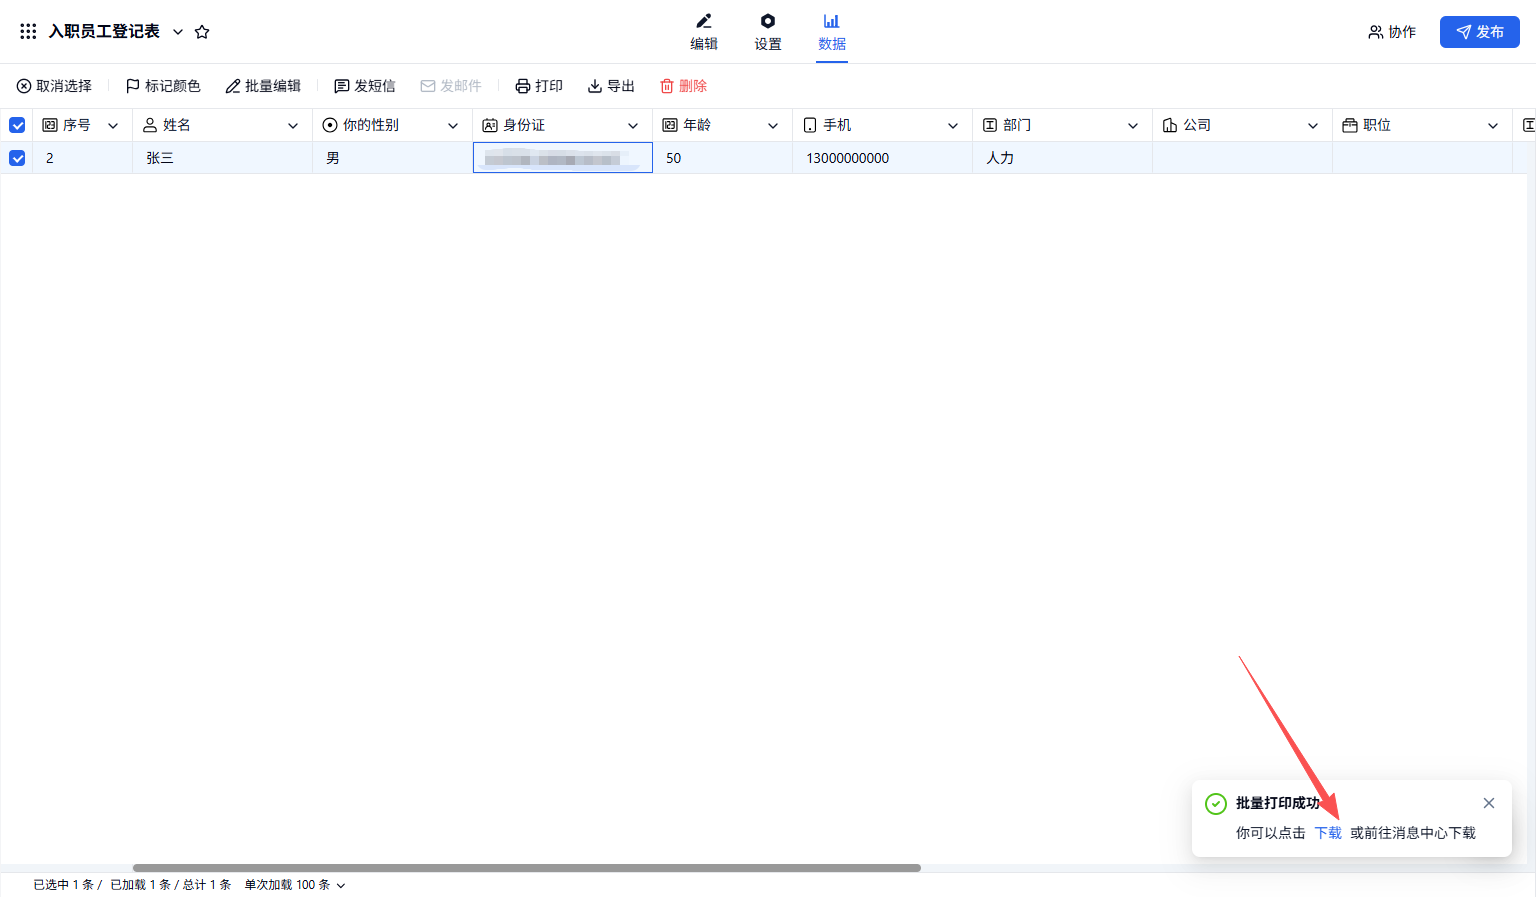The image size is (1536, 897).
Task: Close the batch print success notification
Action: point(1489,803)
